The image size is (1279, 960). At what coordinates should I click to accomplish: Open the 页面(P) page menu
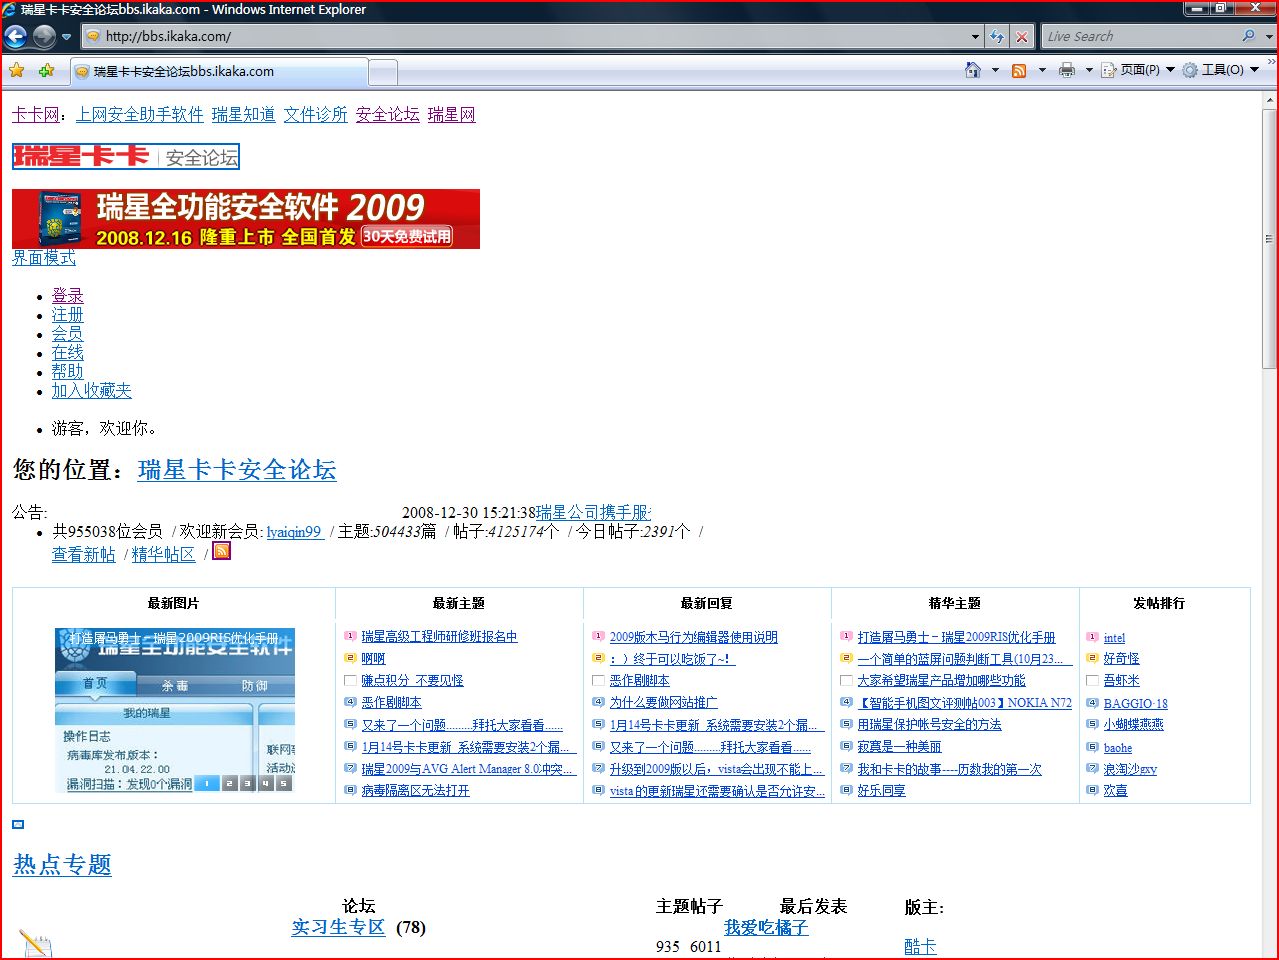point(1138,70)
